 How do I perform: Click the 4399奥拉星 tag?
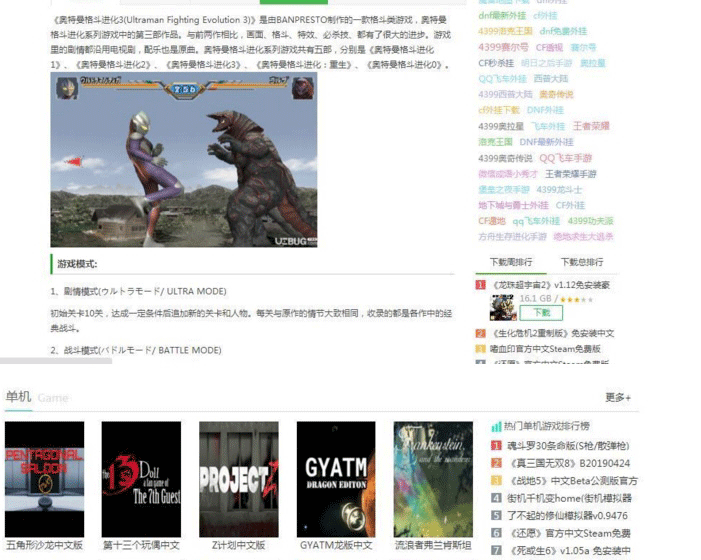coord(501,126)
